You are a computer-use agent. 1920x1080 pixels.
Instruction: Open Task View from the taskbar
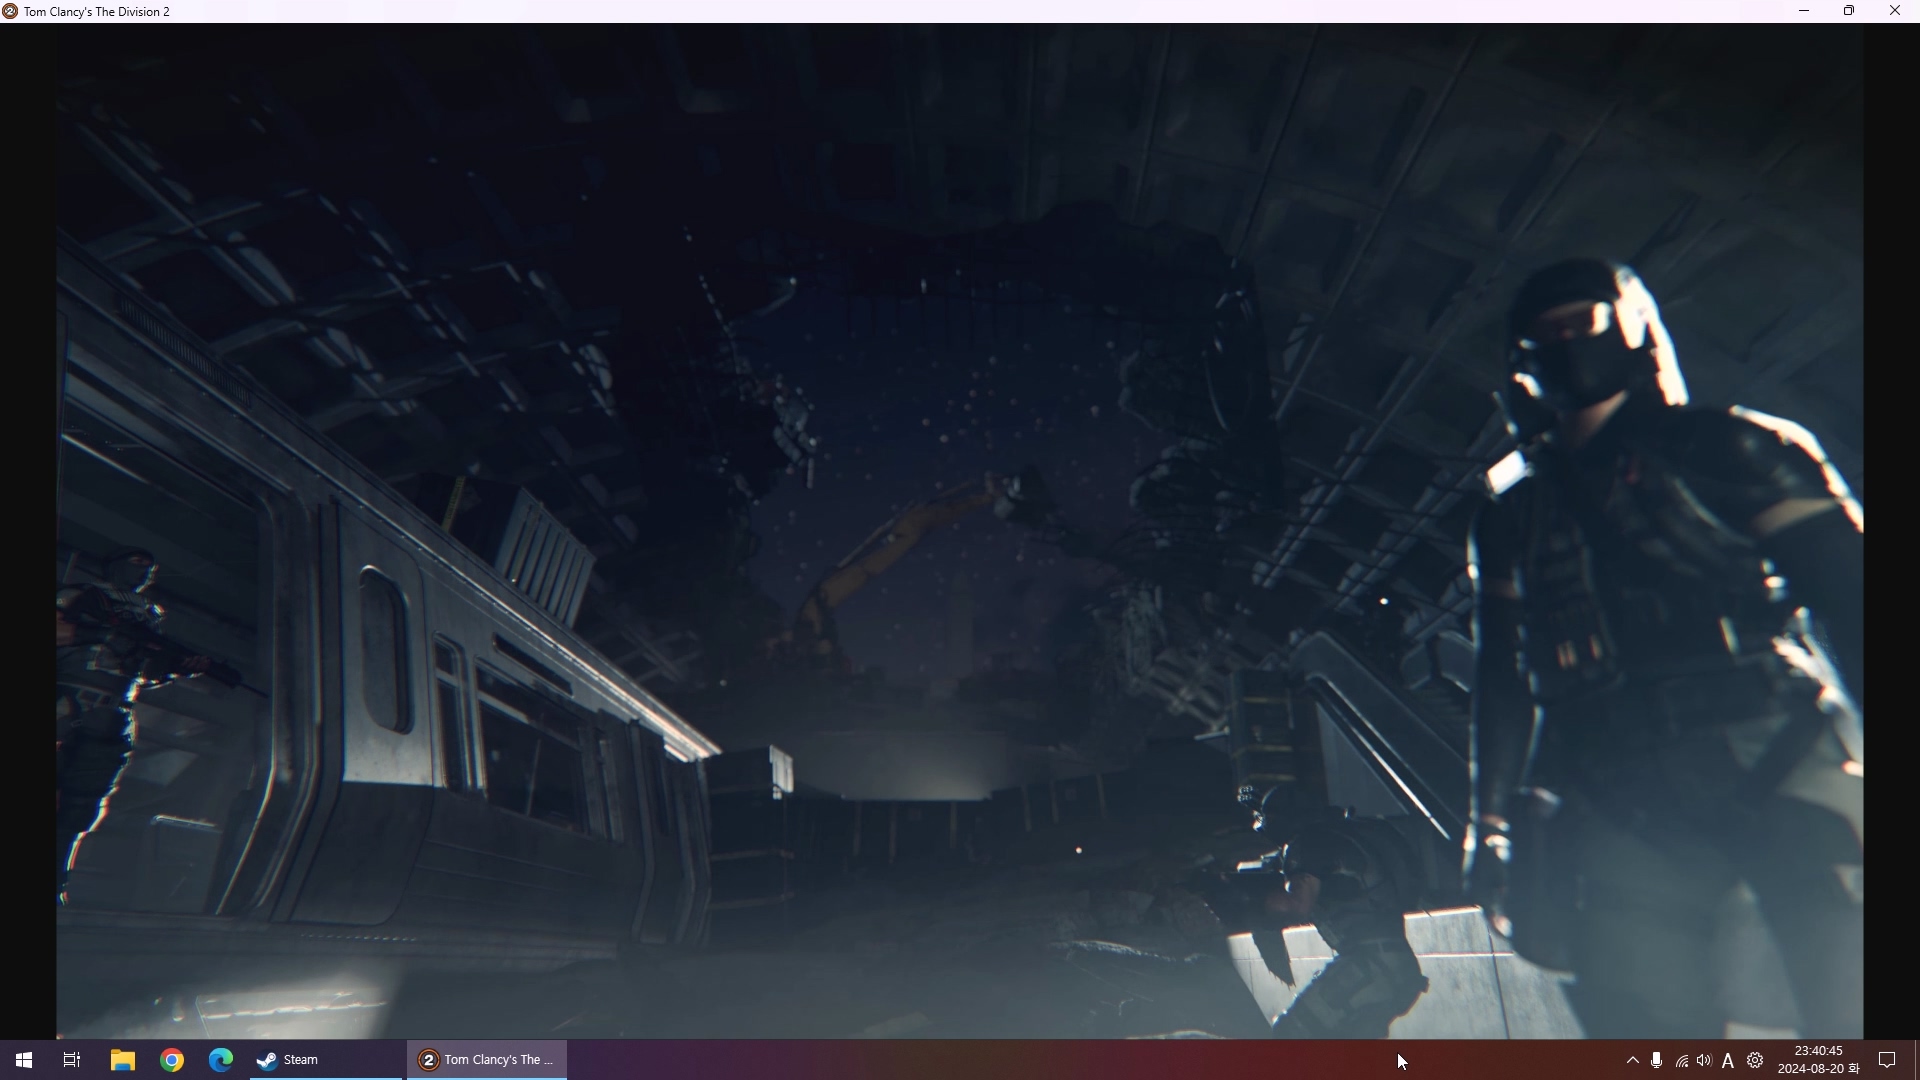(72, 1060)
